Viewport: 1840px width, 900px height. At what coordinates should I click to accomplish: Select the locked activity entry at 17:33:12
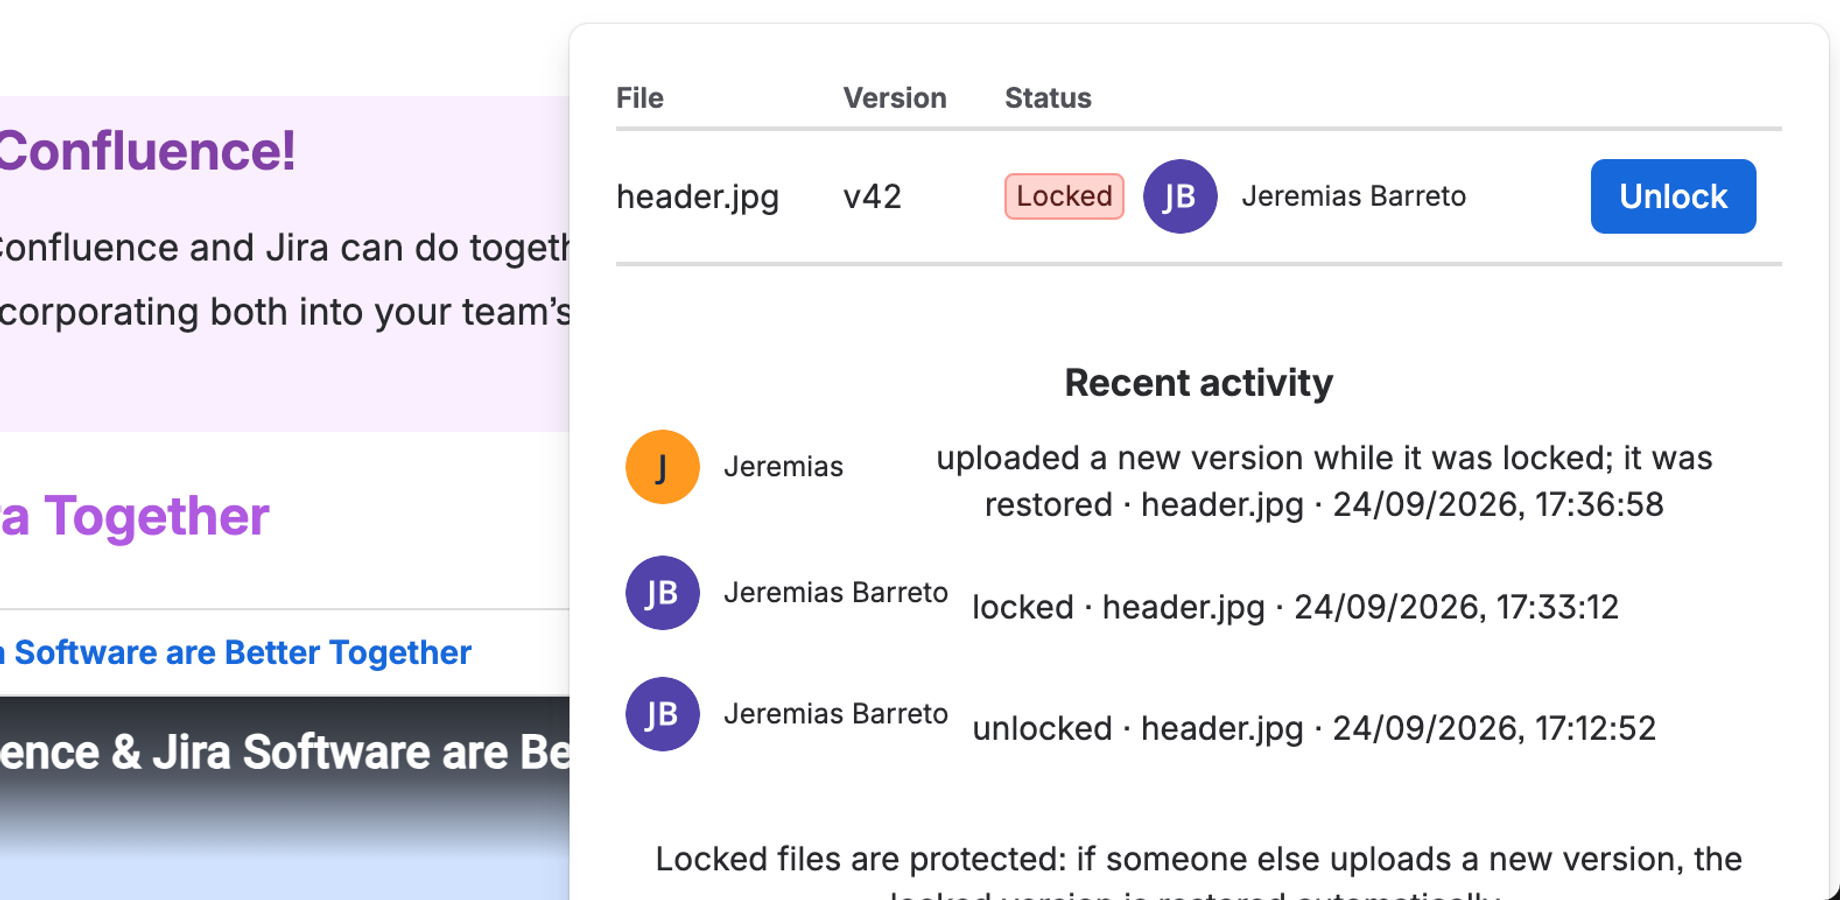[1295, 607]
